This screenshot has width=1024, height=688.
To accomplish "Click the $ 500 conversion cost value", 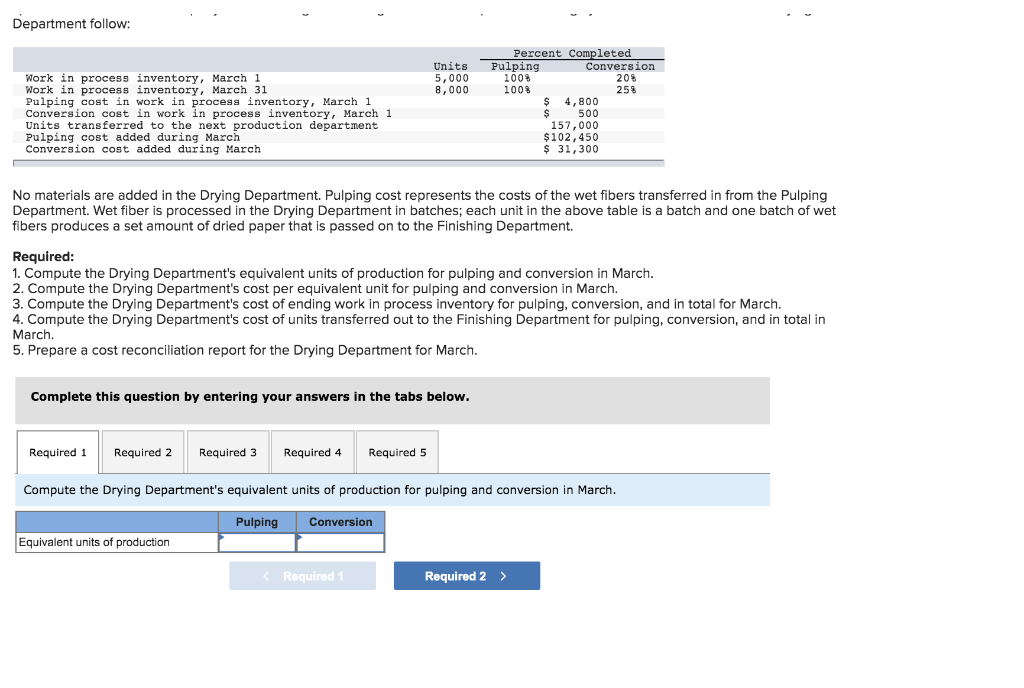I will (x=571, y=114).
